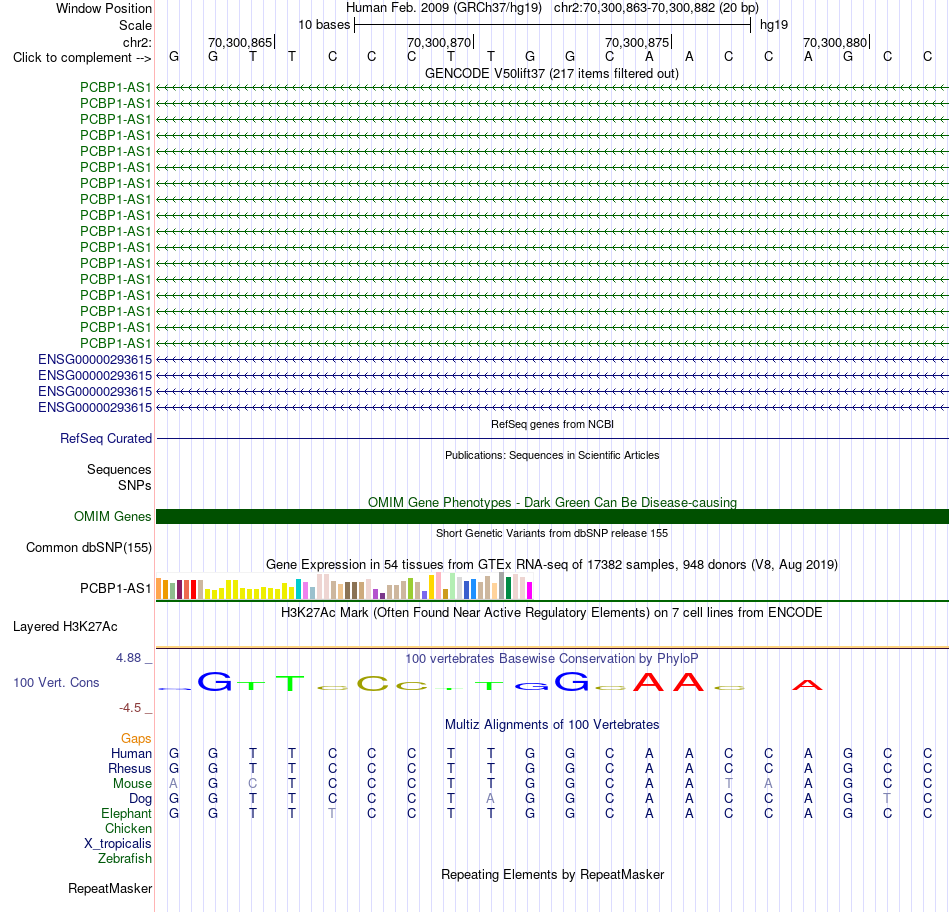Screen dimensions: 950x912
Task: Select the Mouse alignment row label
Action: [x=132, y=784]
